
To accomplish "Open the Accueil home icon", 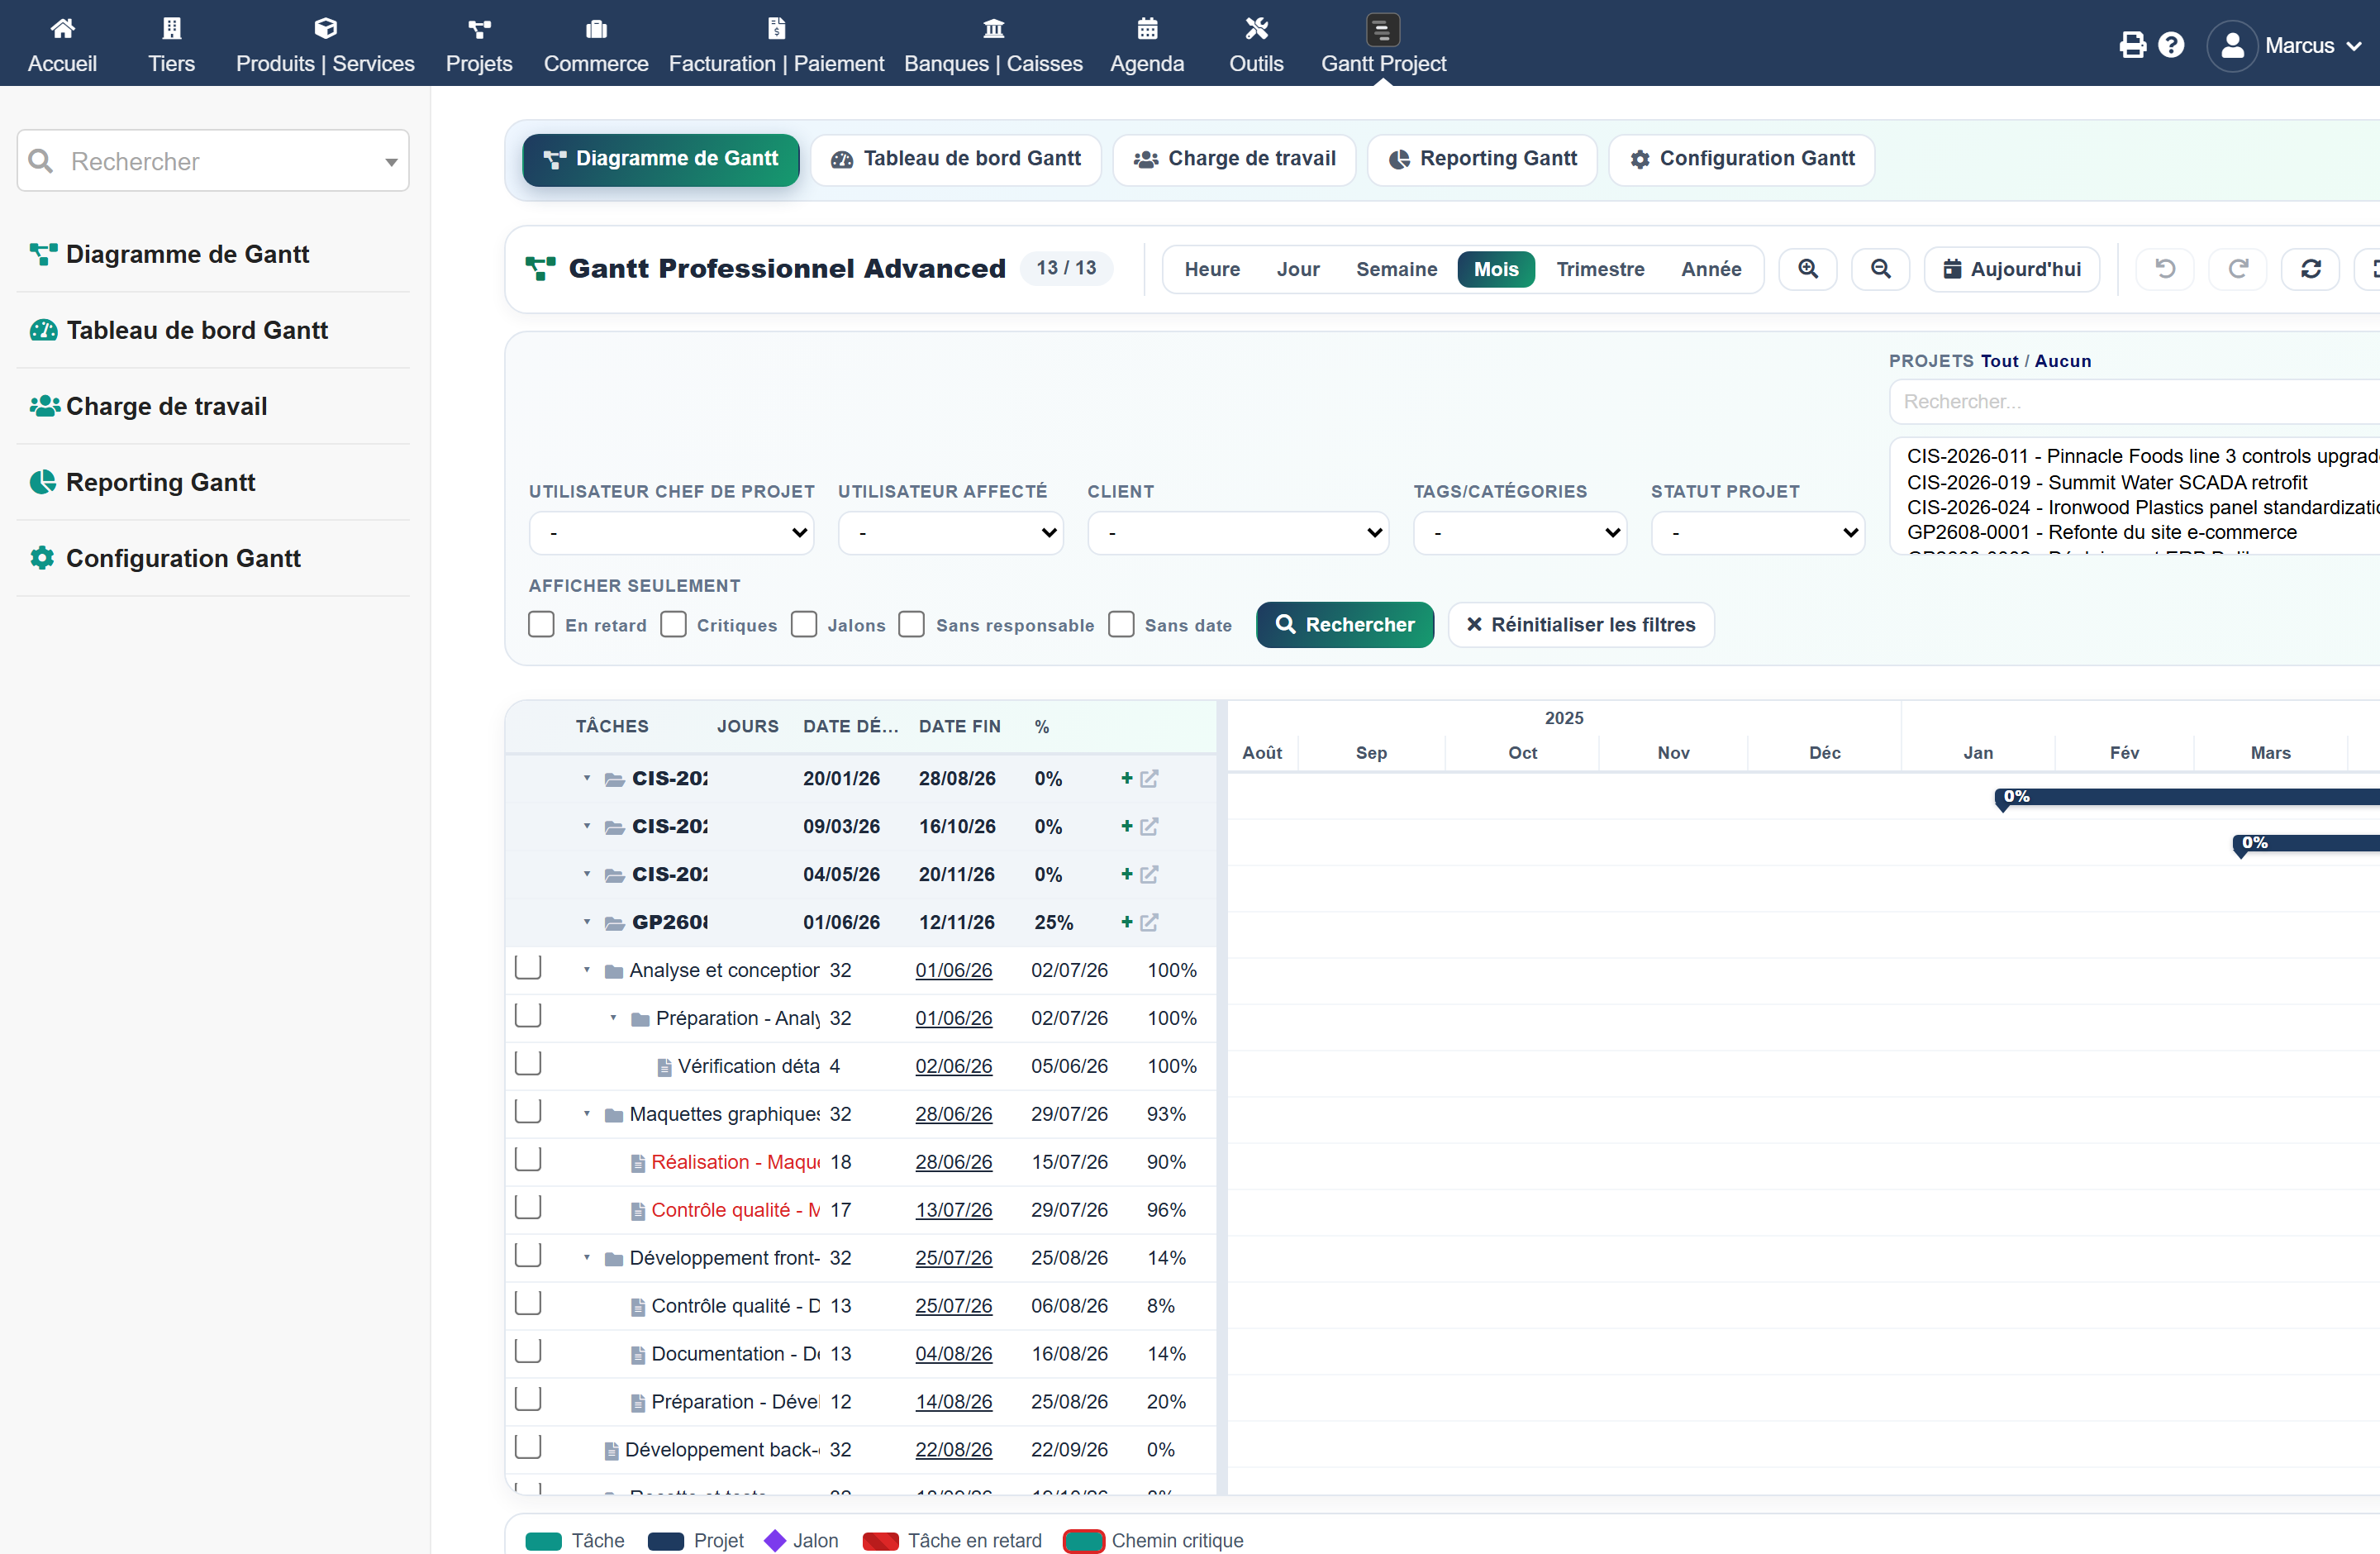I will (x=62, y=28).
